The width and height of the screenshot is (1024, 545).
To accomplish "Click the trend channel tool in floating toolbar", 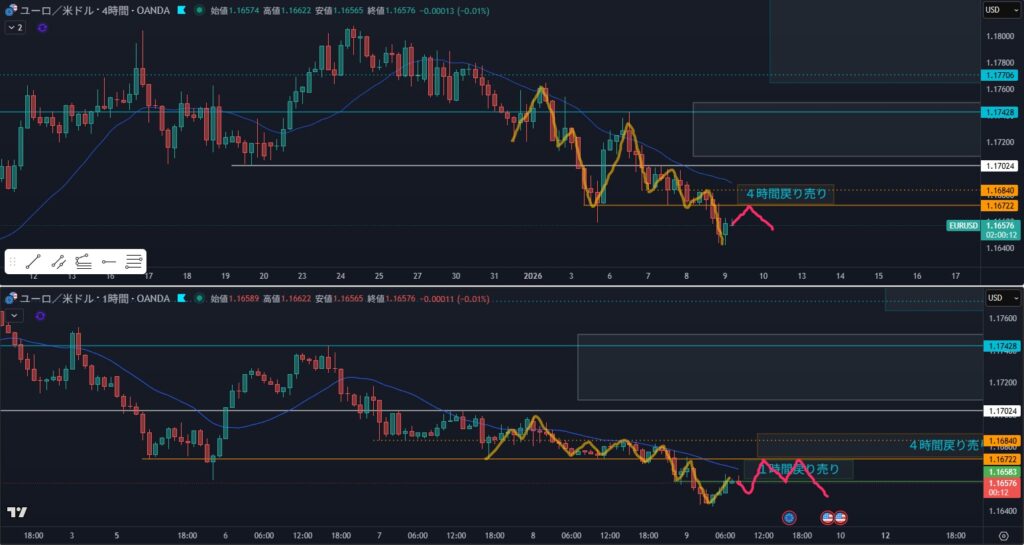I will pyautogui.click(x=58, y=262).
